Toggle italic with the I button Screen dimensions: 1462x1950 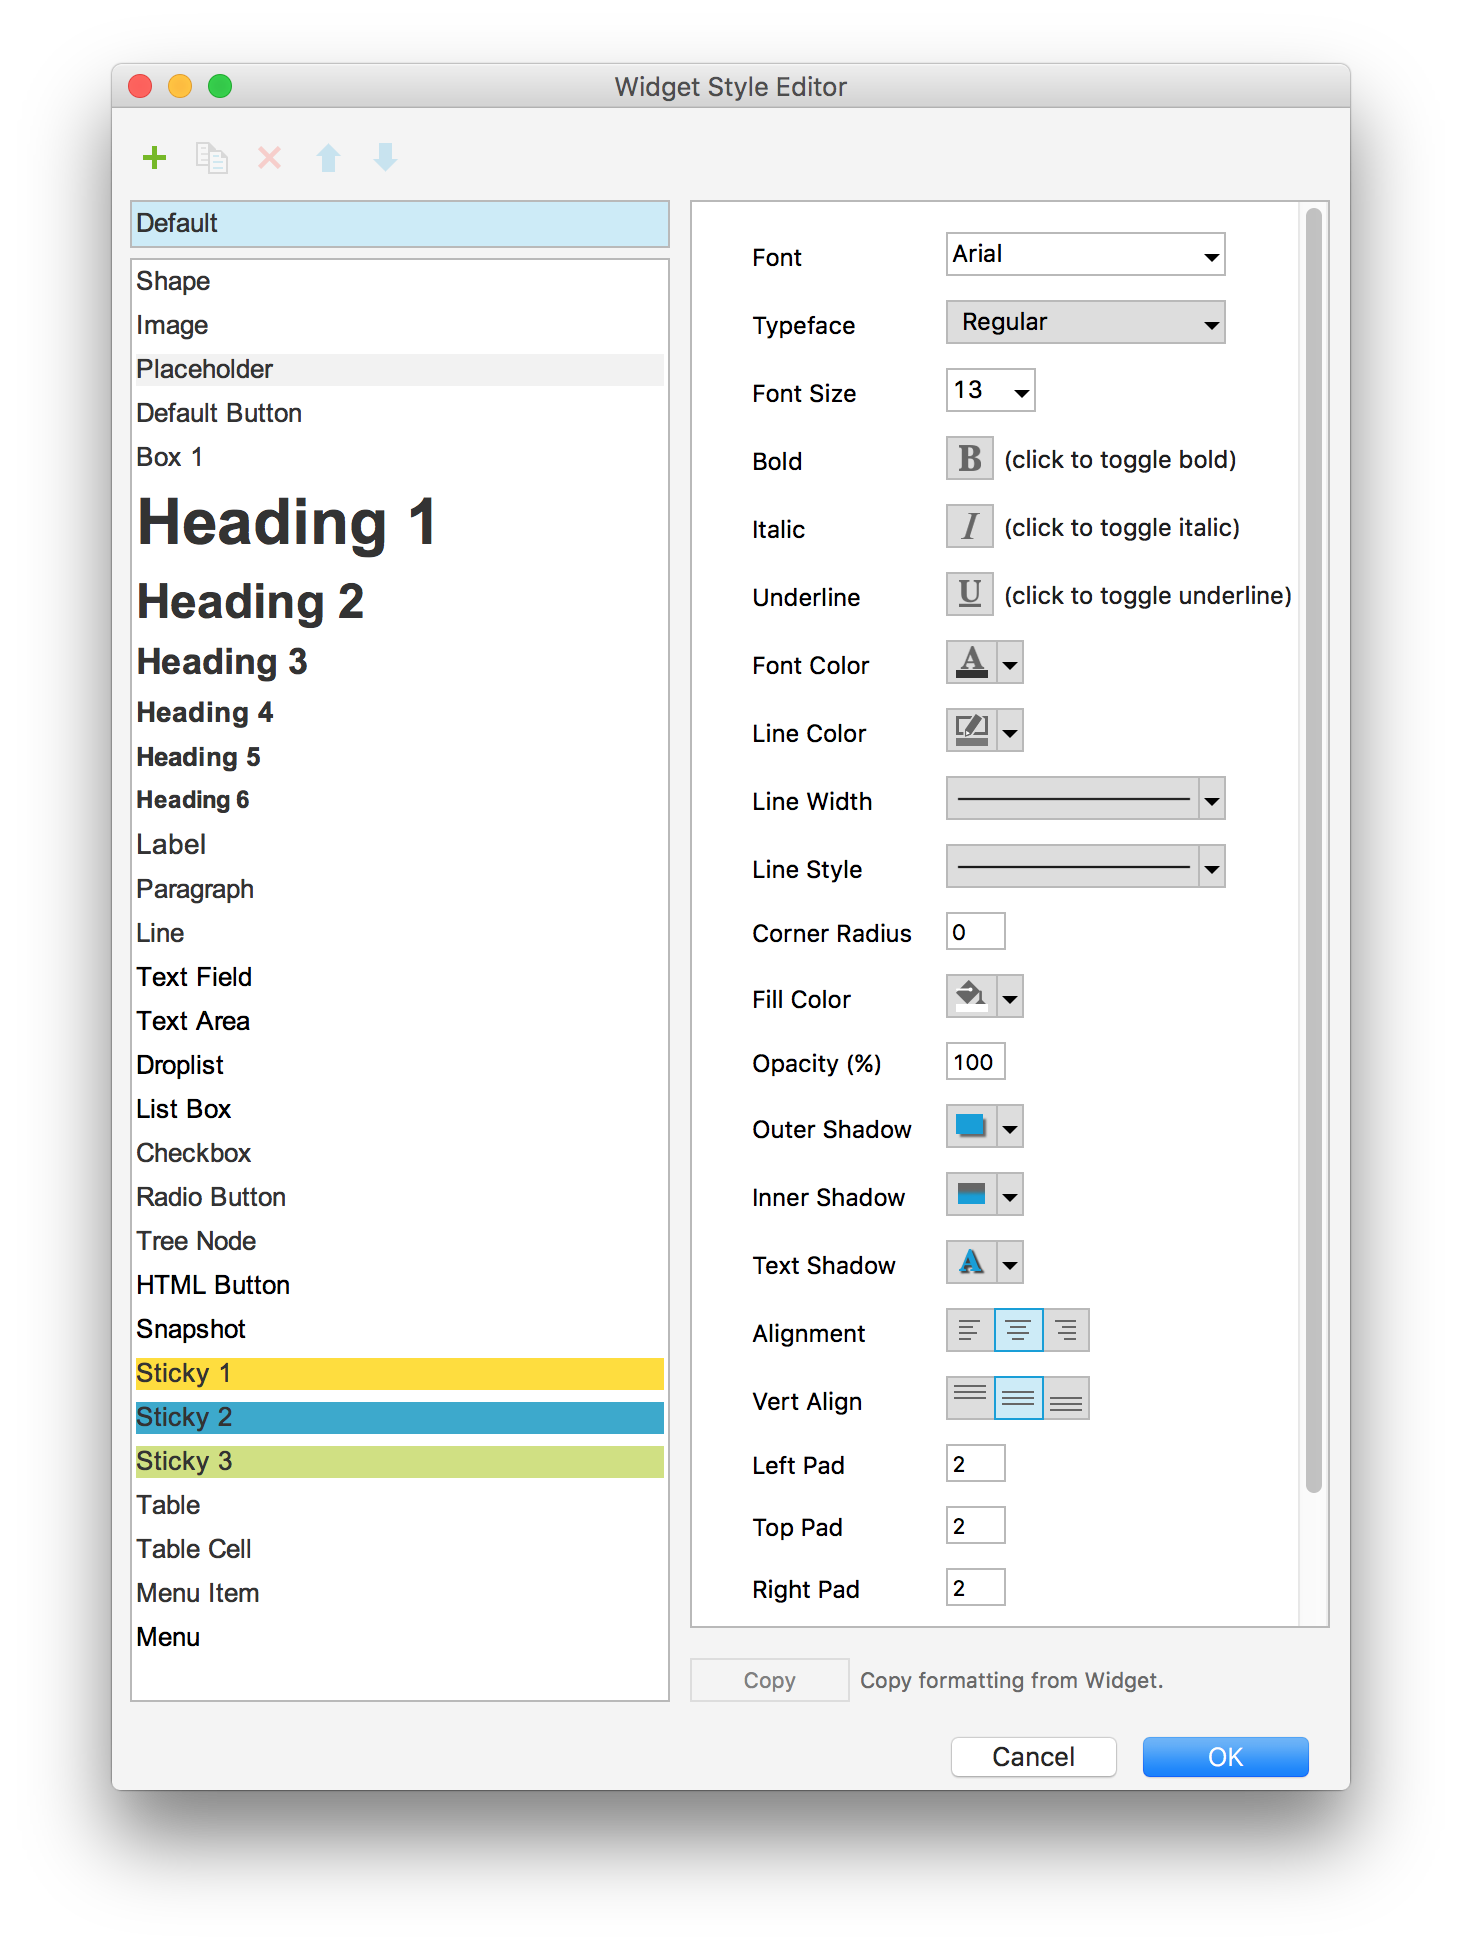coord(970,526)
